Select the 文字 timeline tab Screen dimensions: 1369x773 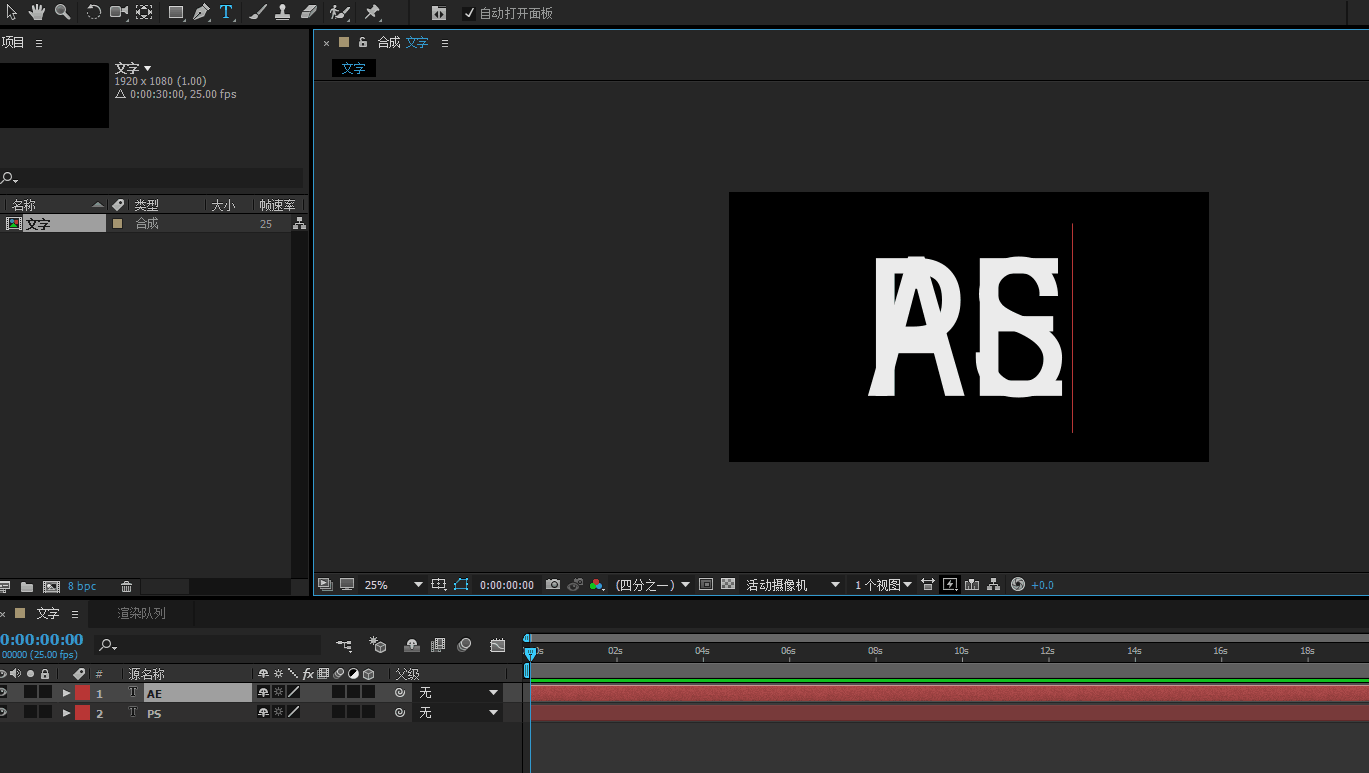tap(48, 613)
